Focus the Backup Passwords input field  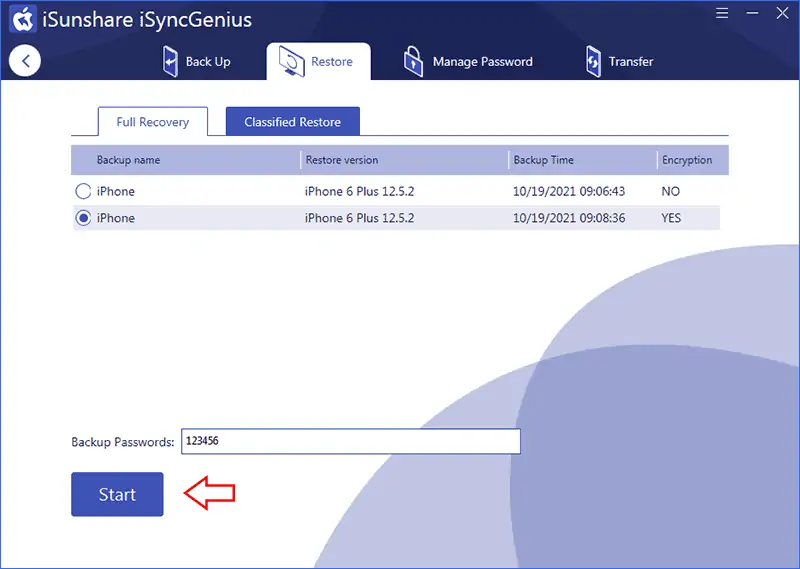coord(350,442)
